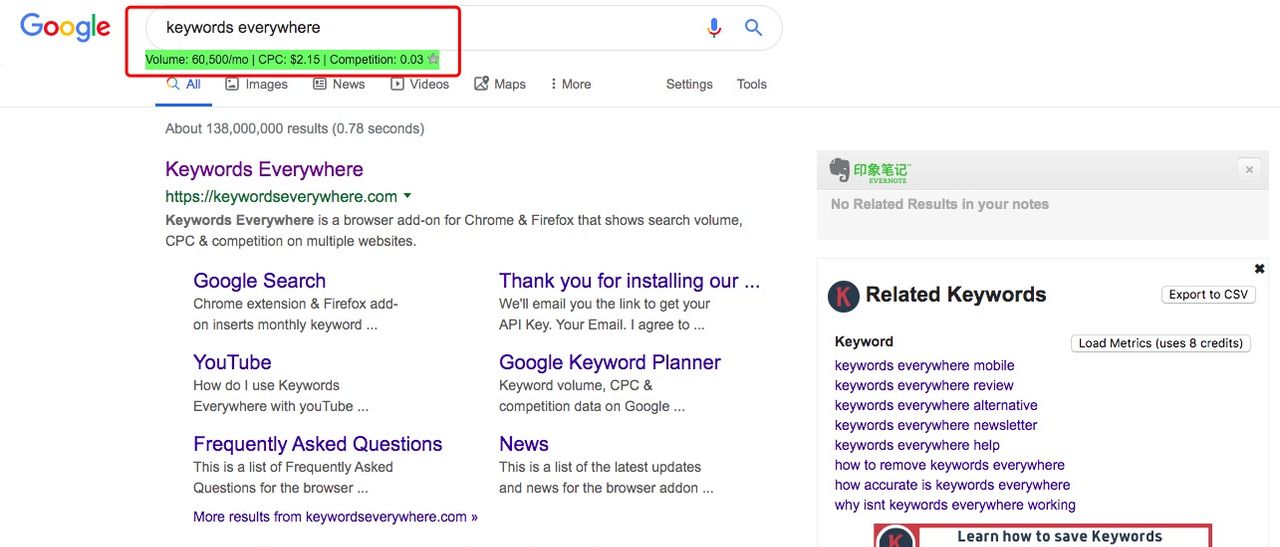
Task: Click the star icon beside Competition metric
Action: 433,60
